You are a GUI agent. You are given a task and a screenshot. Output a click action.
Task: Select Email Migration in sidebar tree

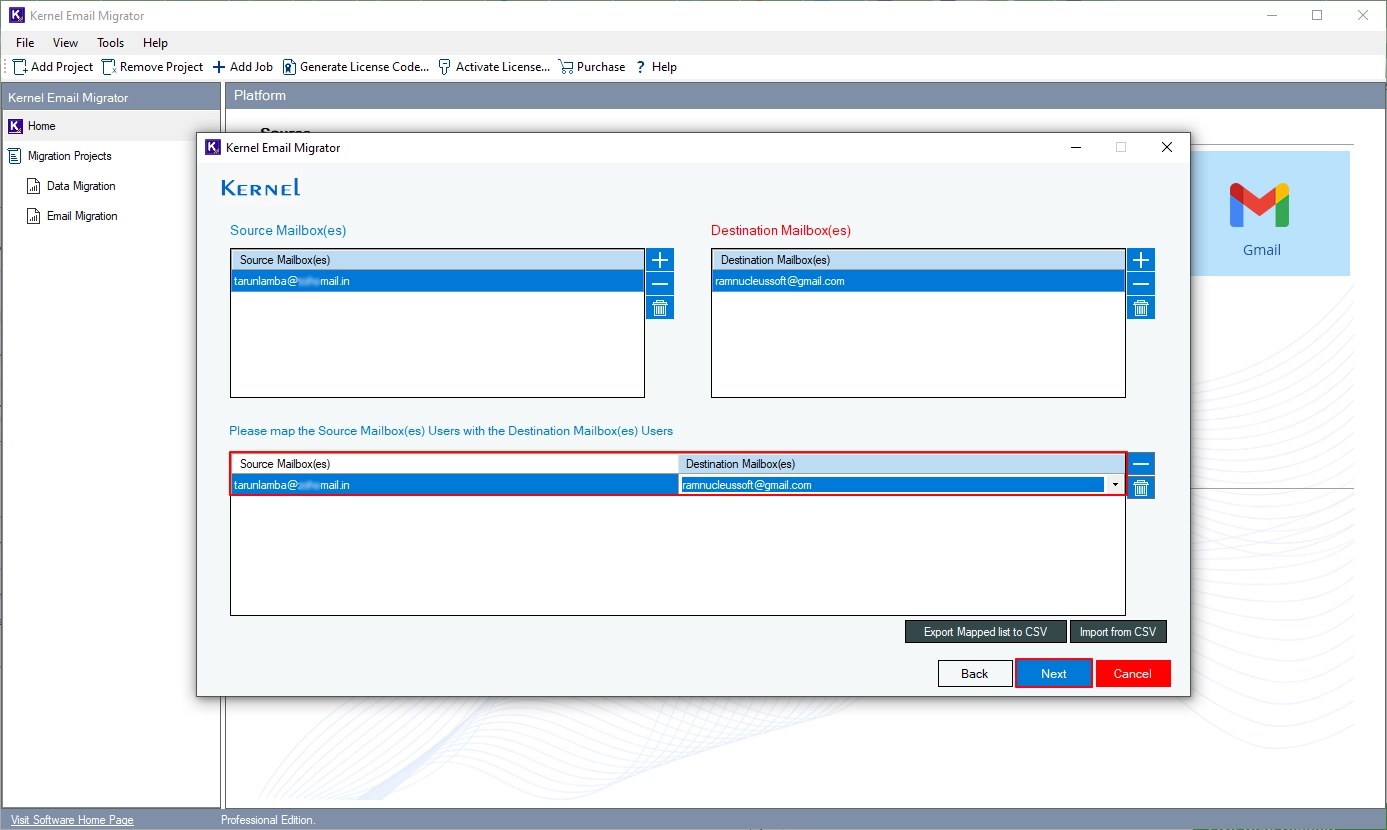pos(82,216)
